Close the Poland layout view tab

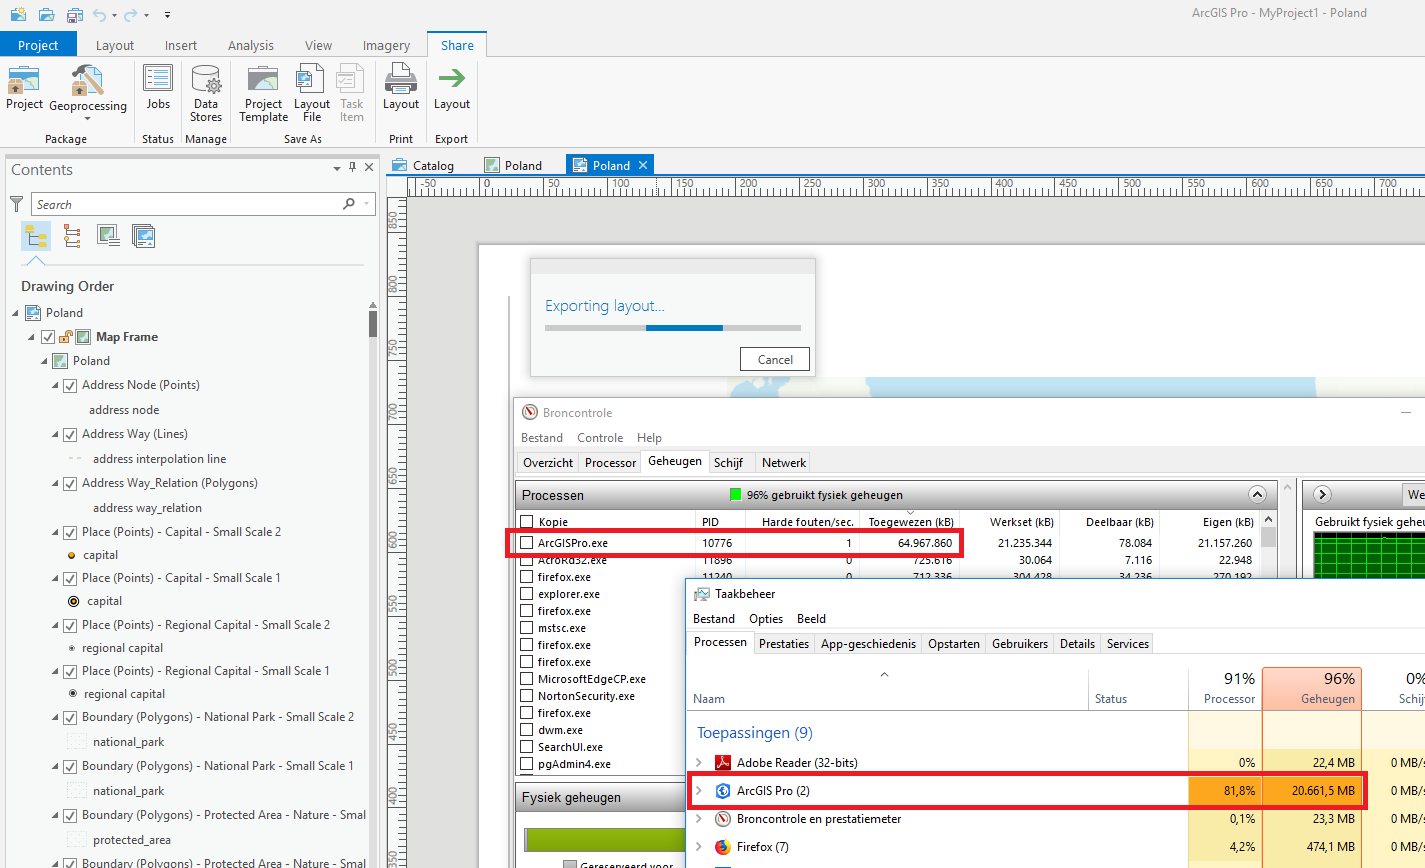tap(643, 166)
